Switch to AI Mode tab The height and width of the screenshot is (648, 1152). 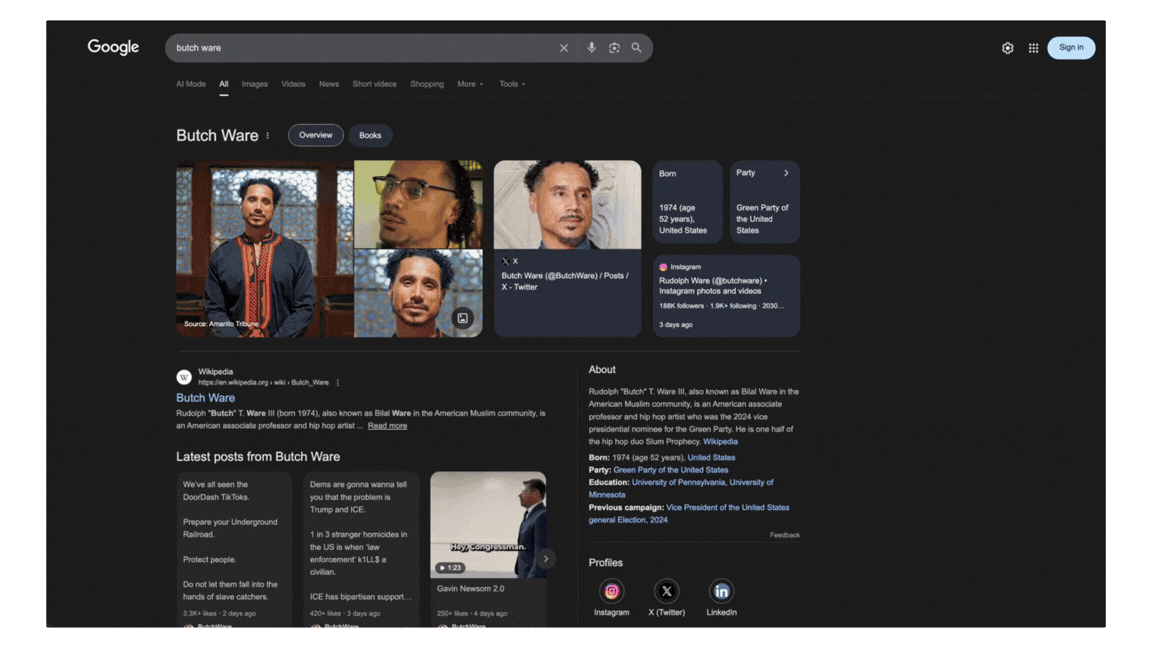(x=191, y=84)
